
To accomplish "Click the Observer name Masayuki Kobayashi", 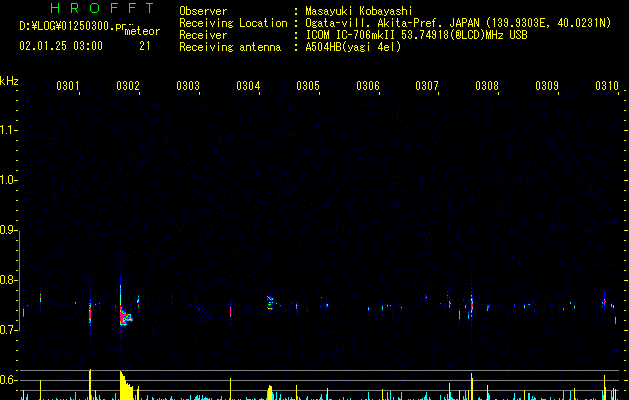I will pos(359,11).
